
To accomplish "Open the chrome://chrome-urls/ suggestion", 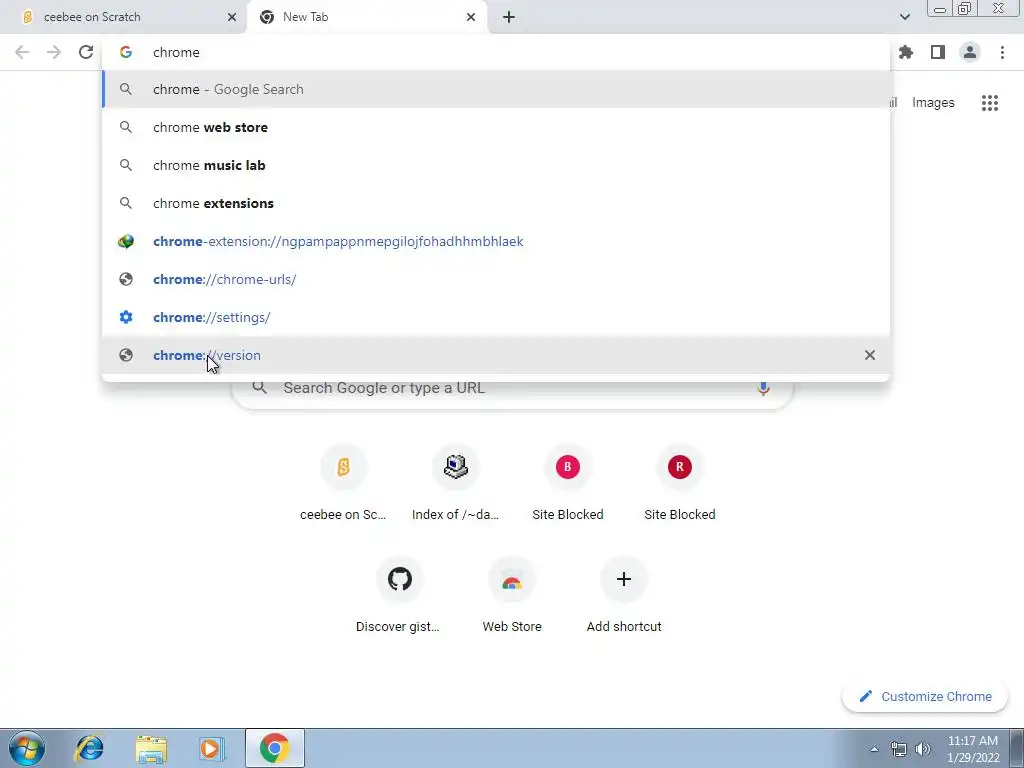I will tap(496, 280).
